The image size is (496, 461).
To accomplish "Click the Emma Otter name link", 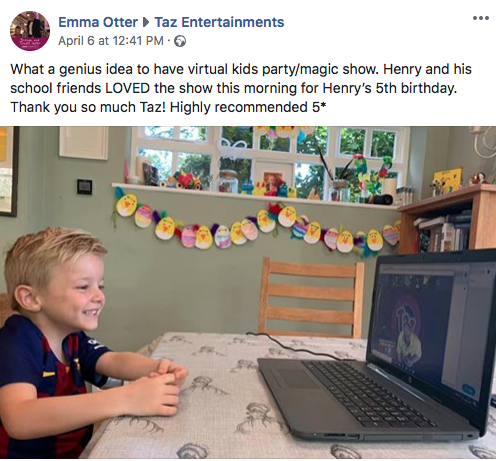I will pos(98,22).
